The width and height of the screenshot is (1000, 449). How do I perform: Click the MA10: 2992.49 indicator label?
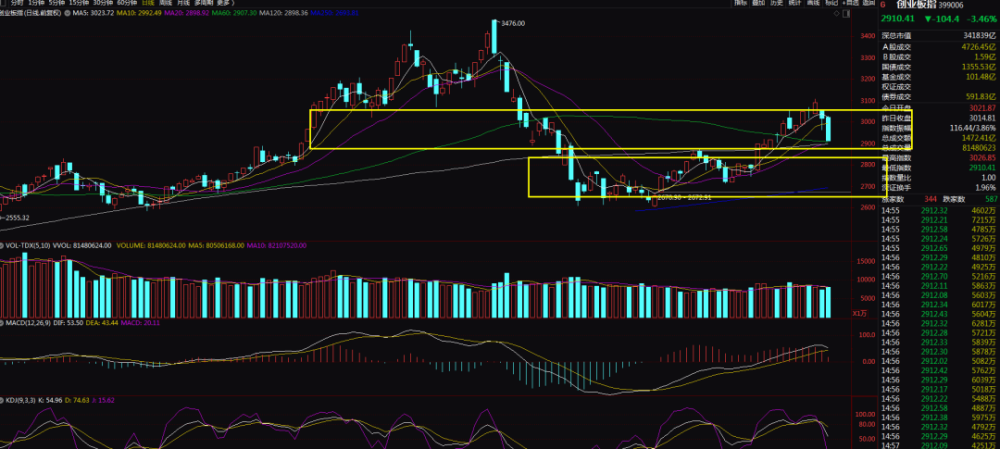[139, 13]
